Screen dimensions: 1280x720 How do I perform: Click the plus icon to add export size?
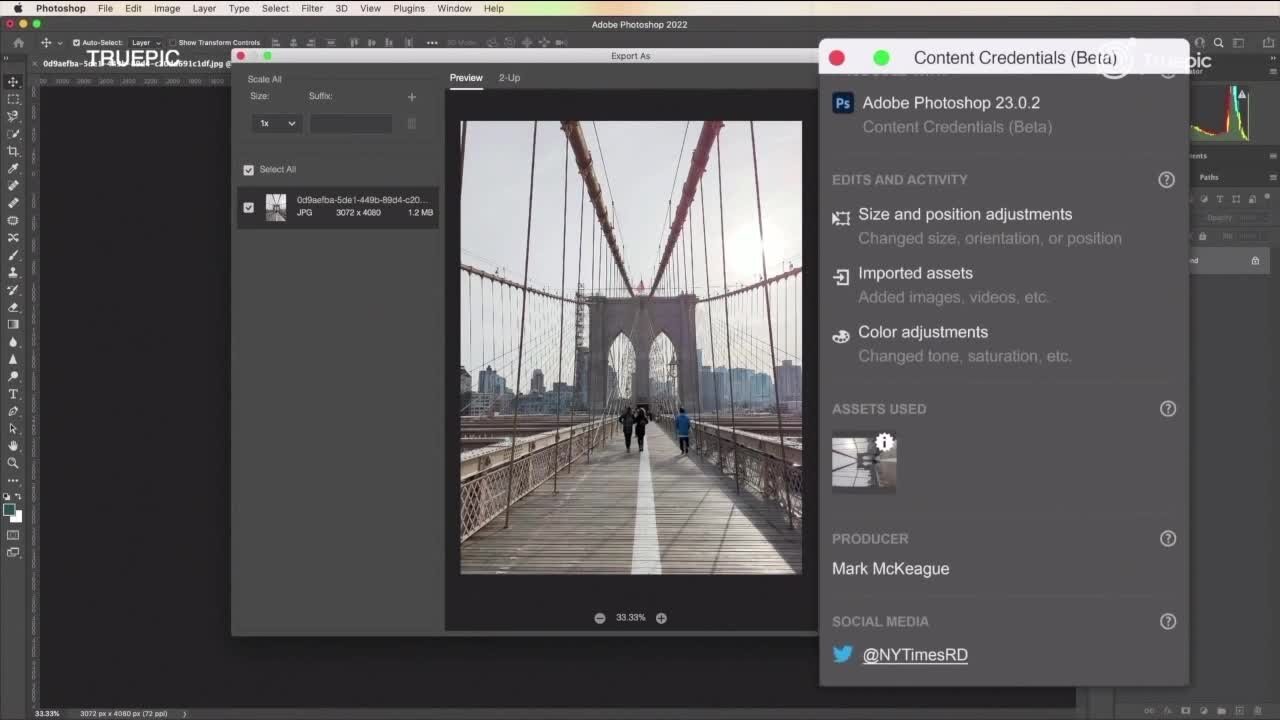pos(411,97)
